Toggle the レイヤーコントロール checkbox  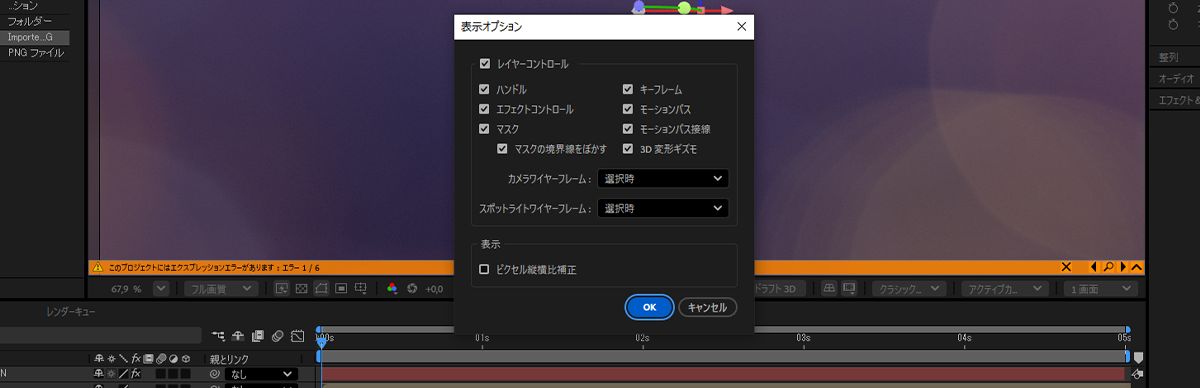485,64
